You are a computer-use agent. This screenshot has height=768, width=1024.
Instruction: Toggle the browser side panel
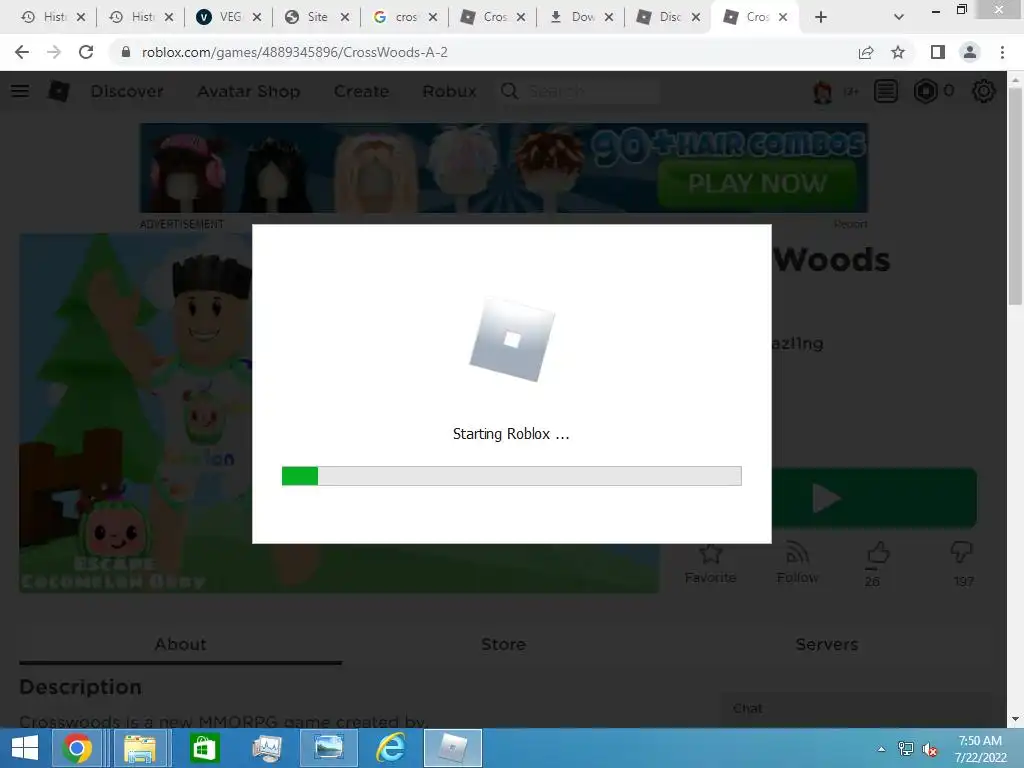click(x=938, y=52)
